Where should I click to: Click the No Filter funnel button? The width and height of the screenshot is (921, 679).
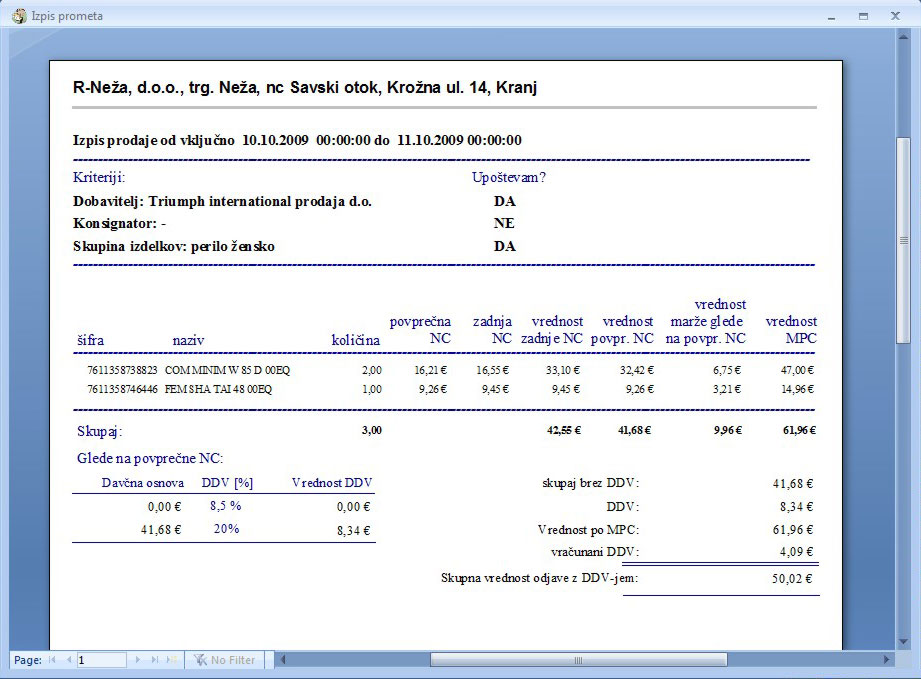tap(225, 660)
